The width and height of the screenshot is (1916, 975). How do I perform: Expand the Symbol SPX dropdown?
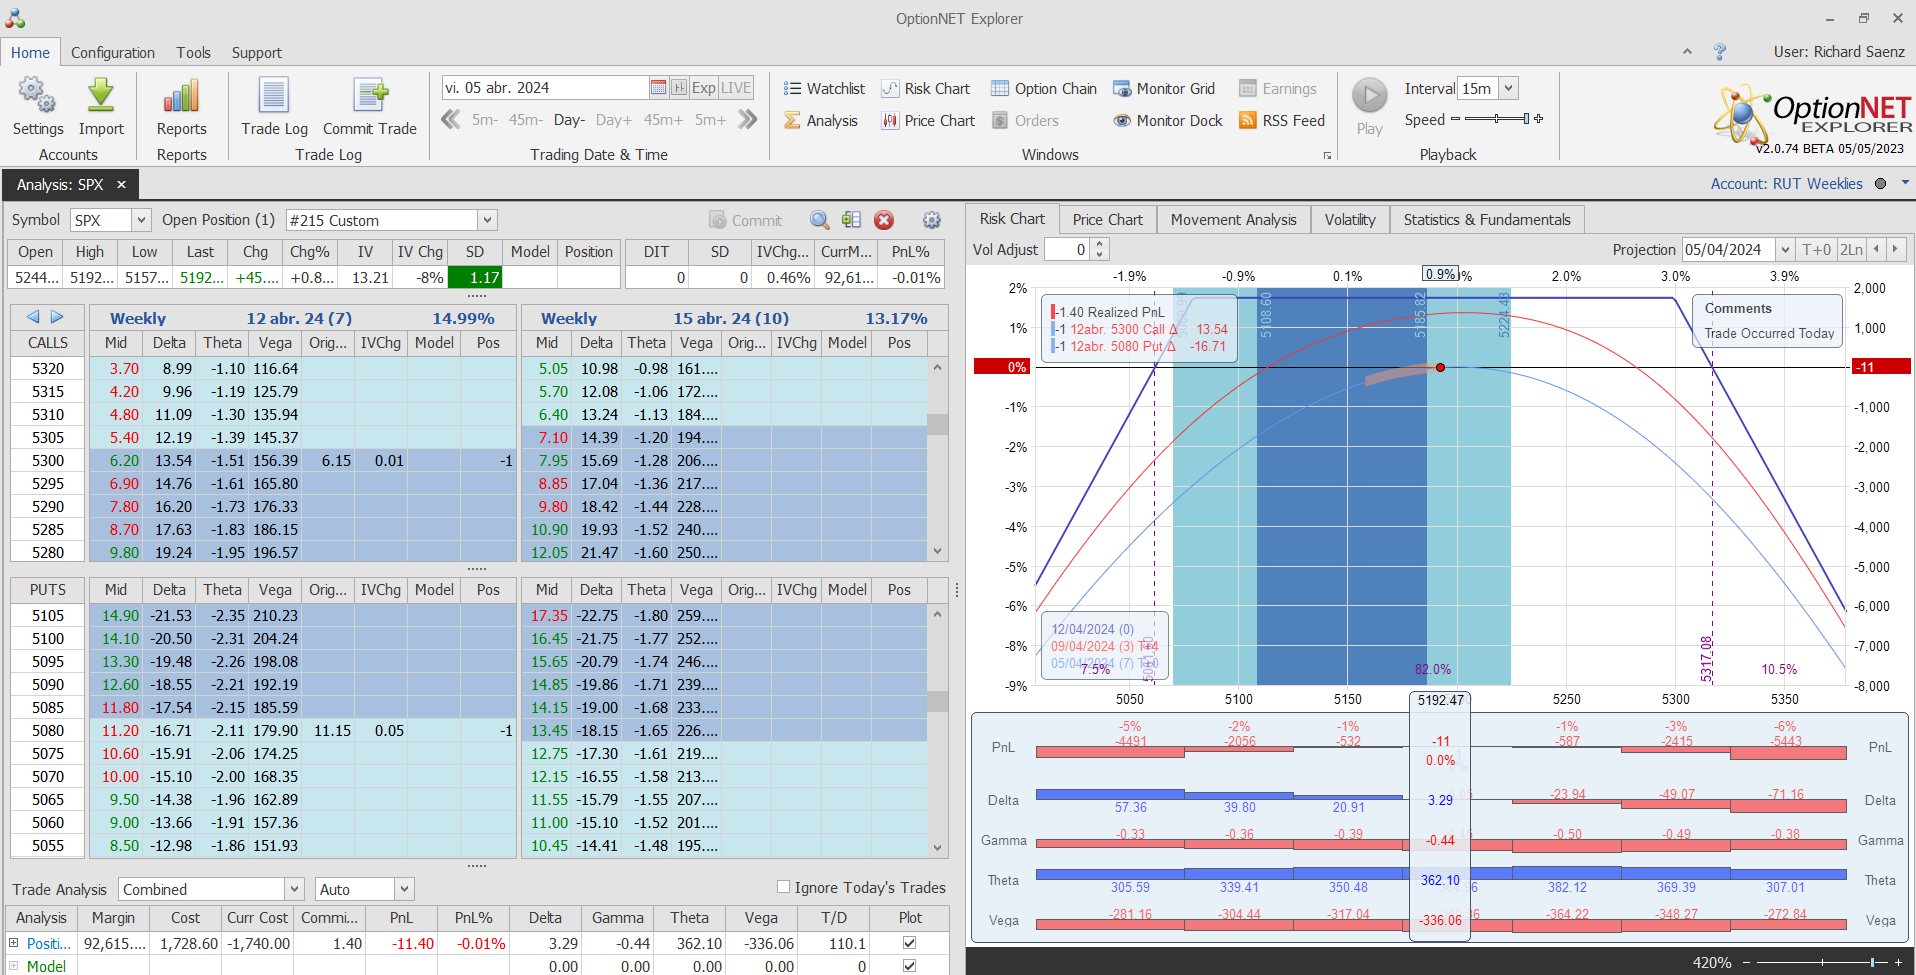click(141, 220)
